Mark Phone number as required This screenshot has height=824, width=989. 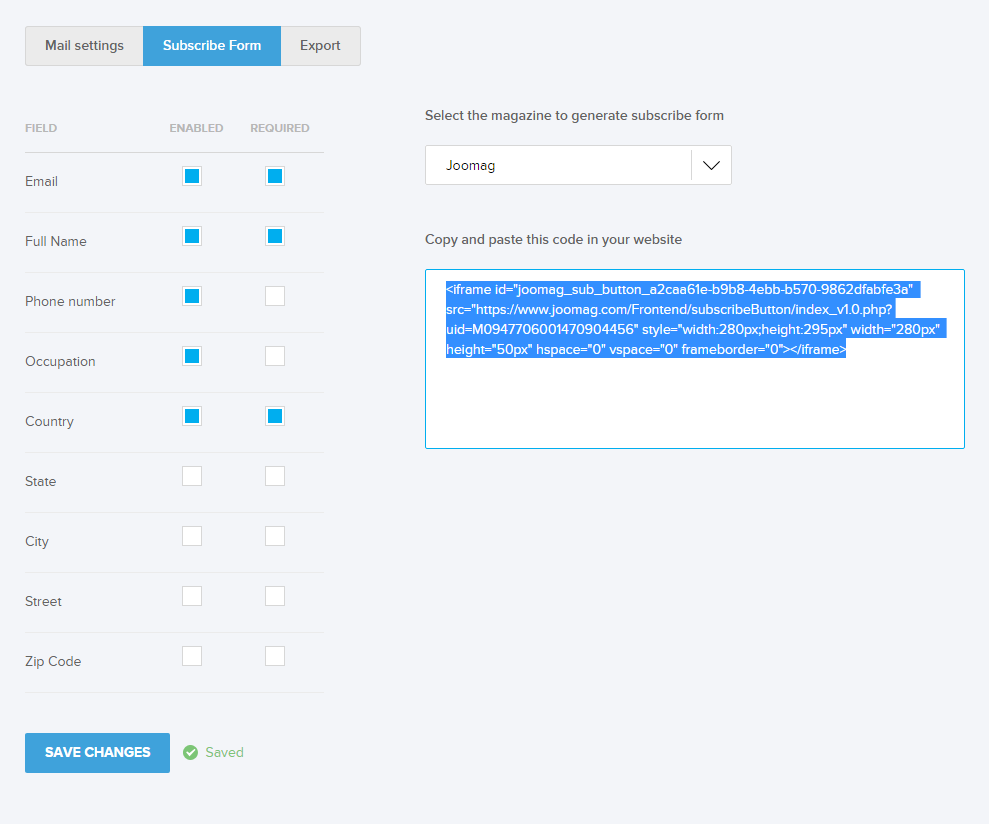click(275, 296)
